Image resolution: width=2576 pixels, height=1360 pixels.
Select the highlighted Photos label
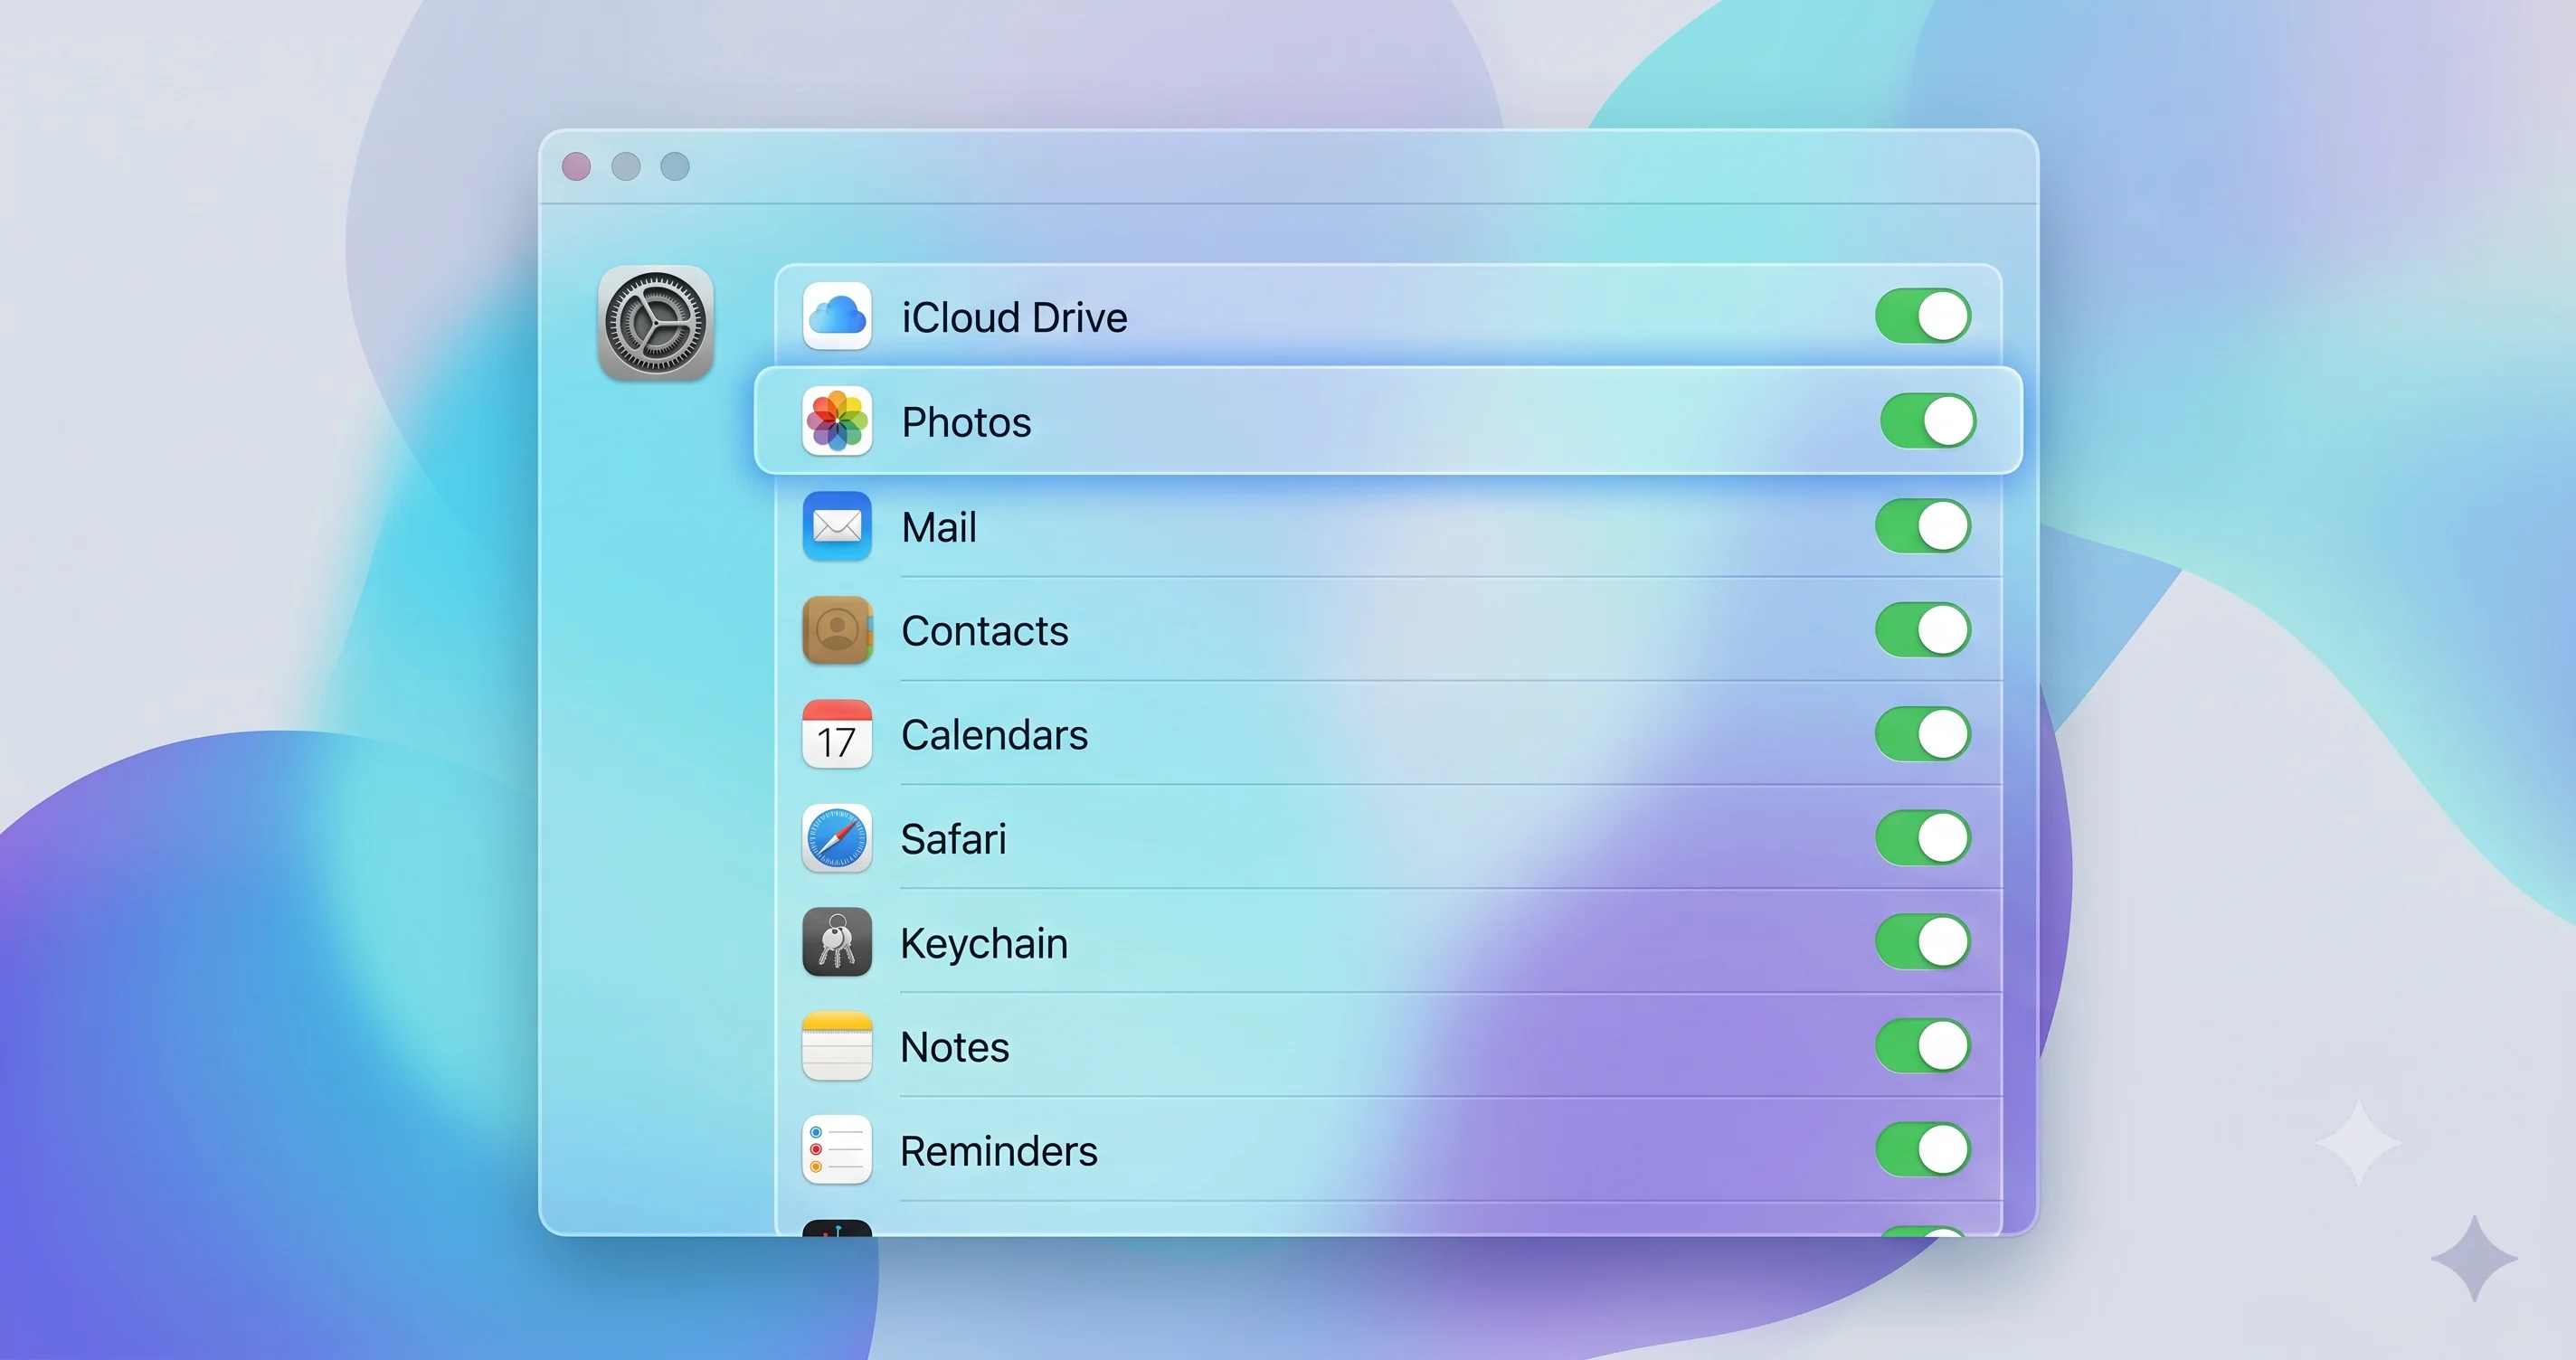tap(966, 423)
